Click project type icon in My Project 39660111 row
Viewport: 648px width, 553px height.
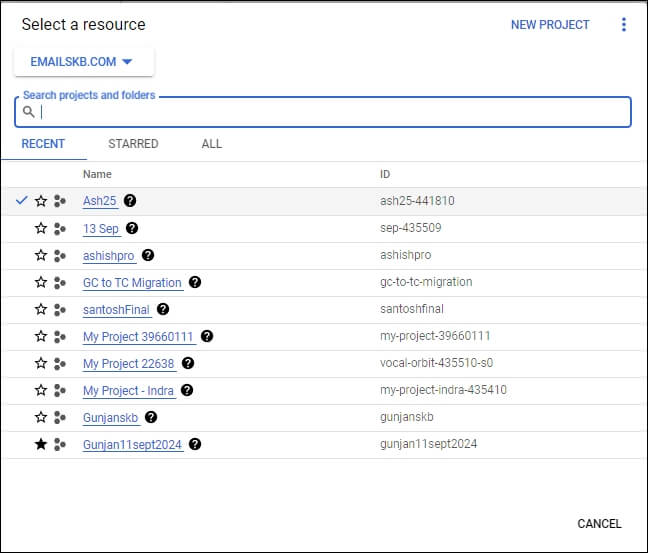[60, 337]
